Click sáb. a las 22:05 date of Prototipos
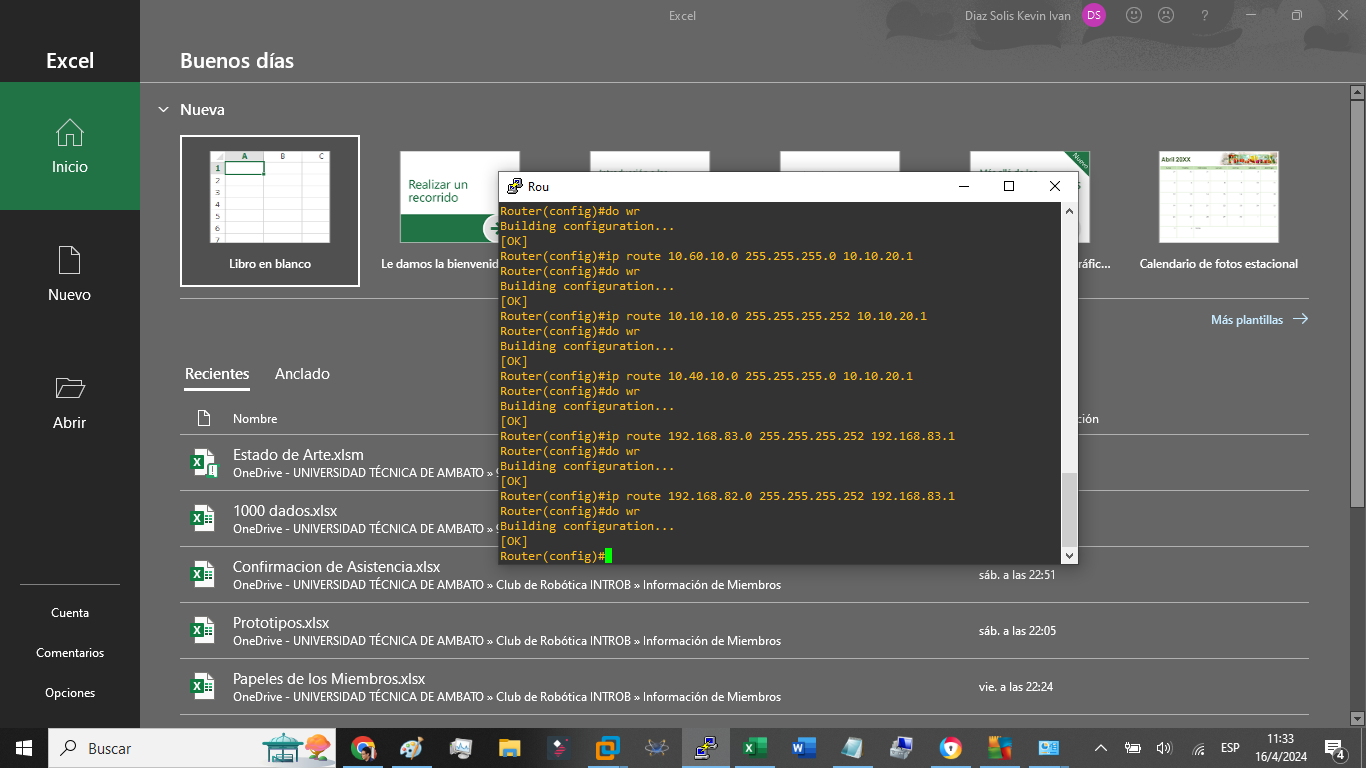 (x=1017, y=631)
